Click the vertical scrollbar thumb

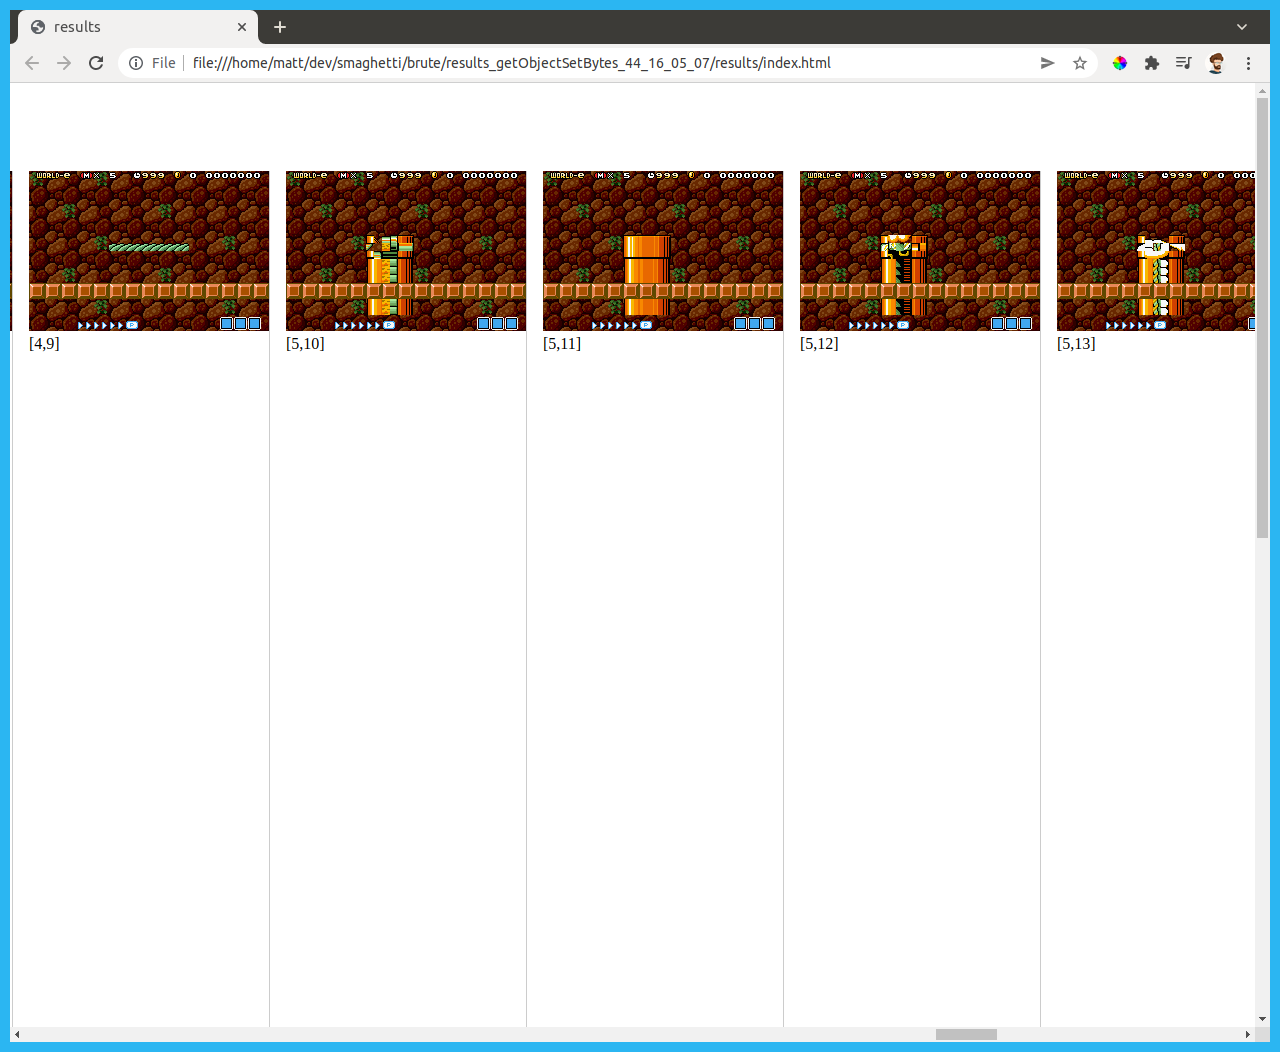coord(1262,318)
